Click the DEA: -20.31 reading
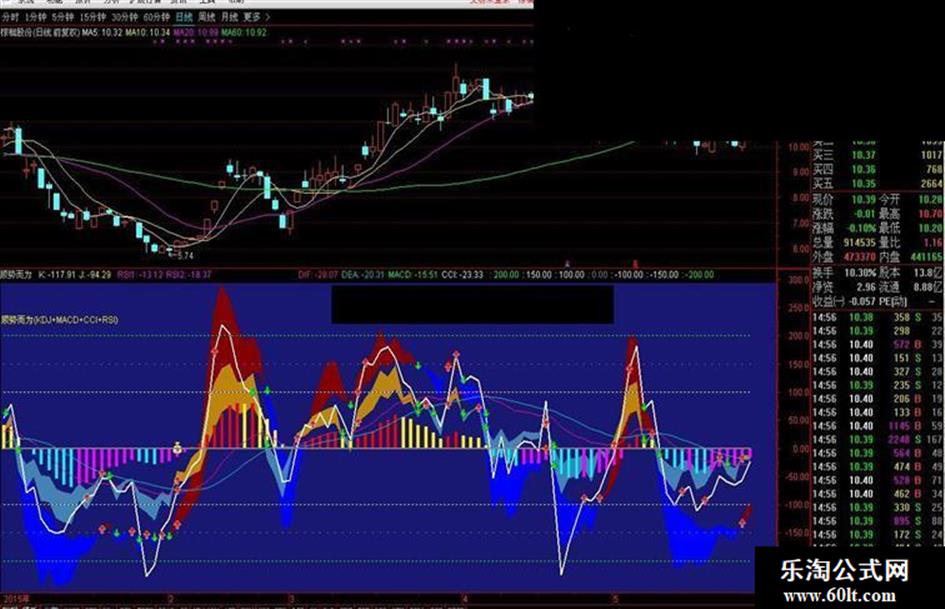 (363, 275)
